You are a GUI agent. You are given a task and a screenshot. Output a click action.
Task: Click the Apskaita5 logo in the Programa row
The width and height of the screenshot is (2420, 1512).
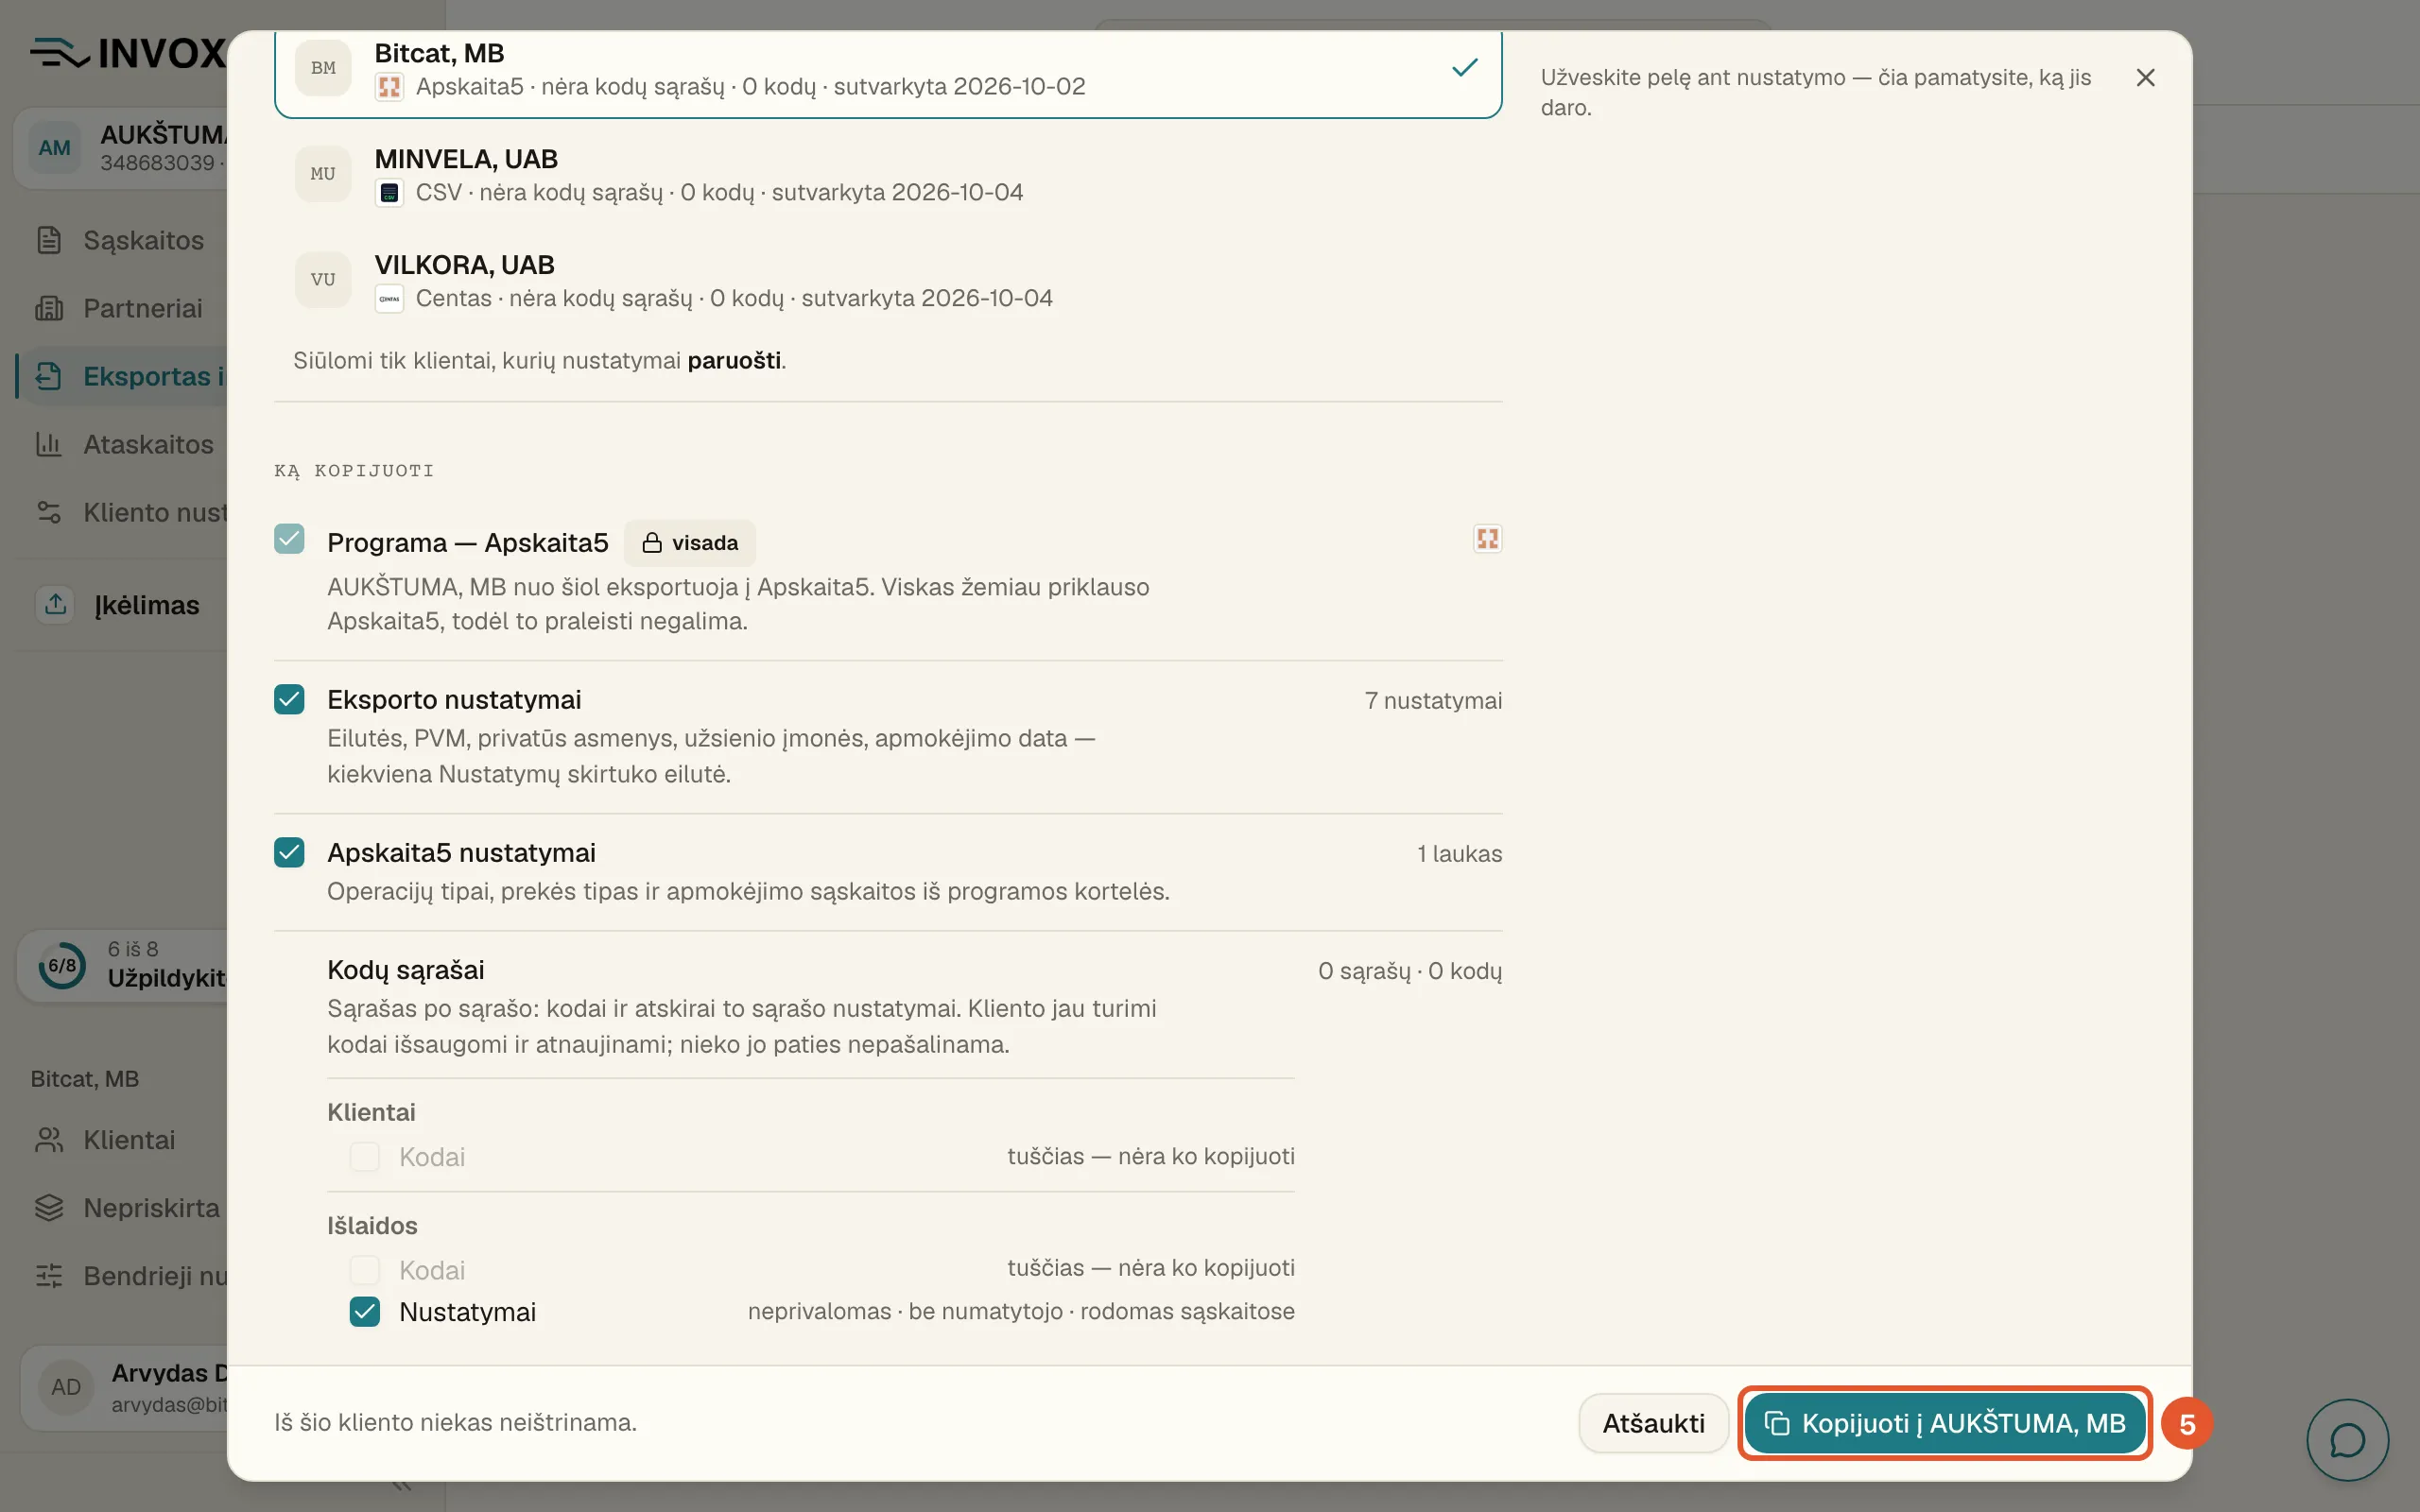(1487, 539)
